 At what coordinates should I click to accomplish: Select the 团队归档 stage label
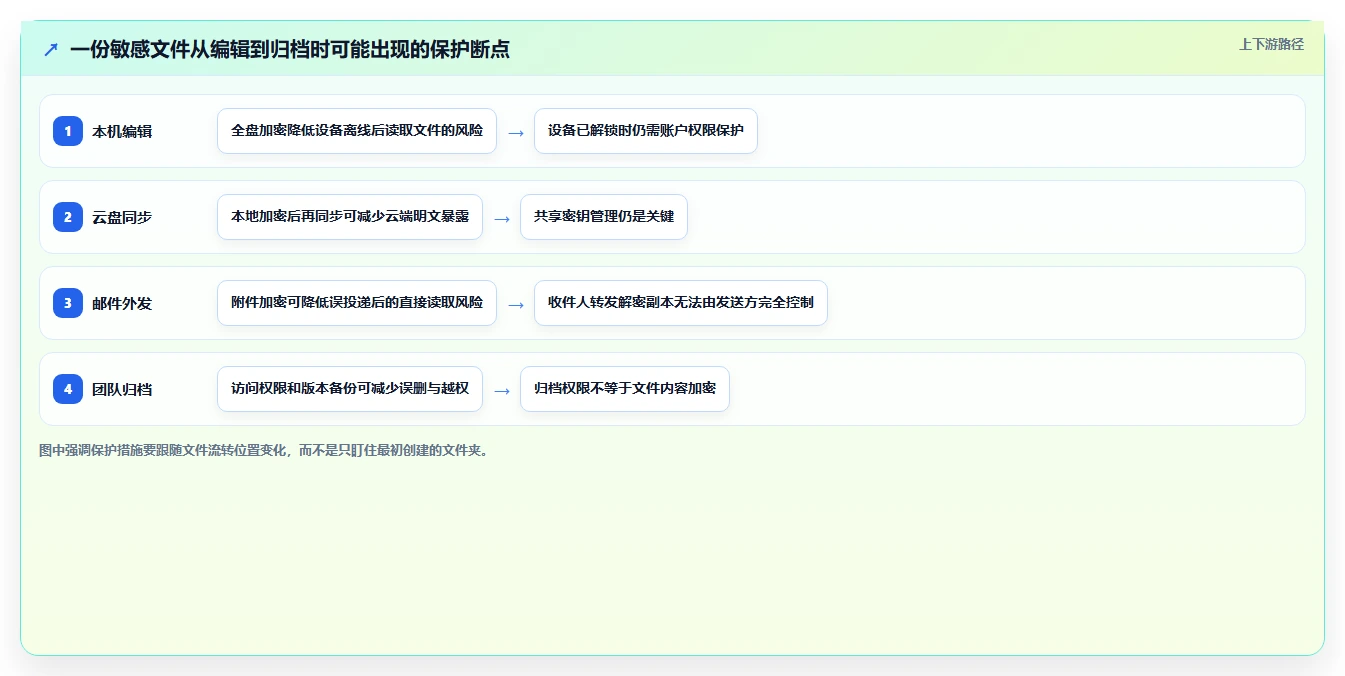click(x=122, y=389)
